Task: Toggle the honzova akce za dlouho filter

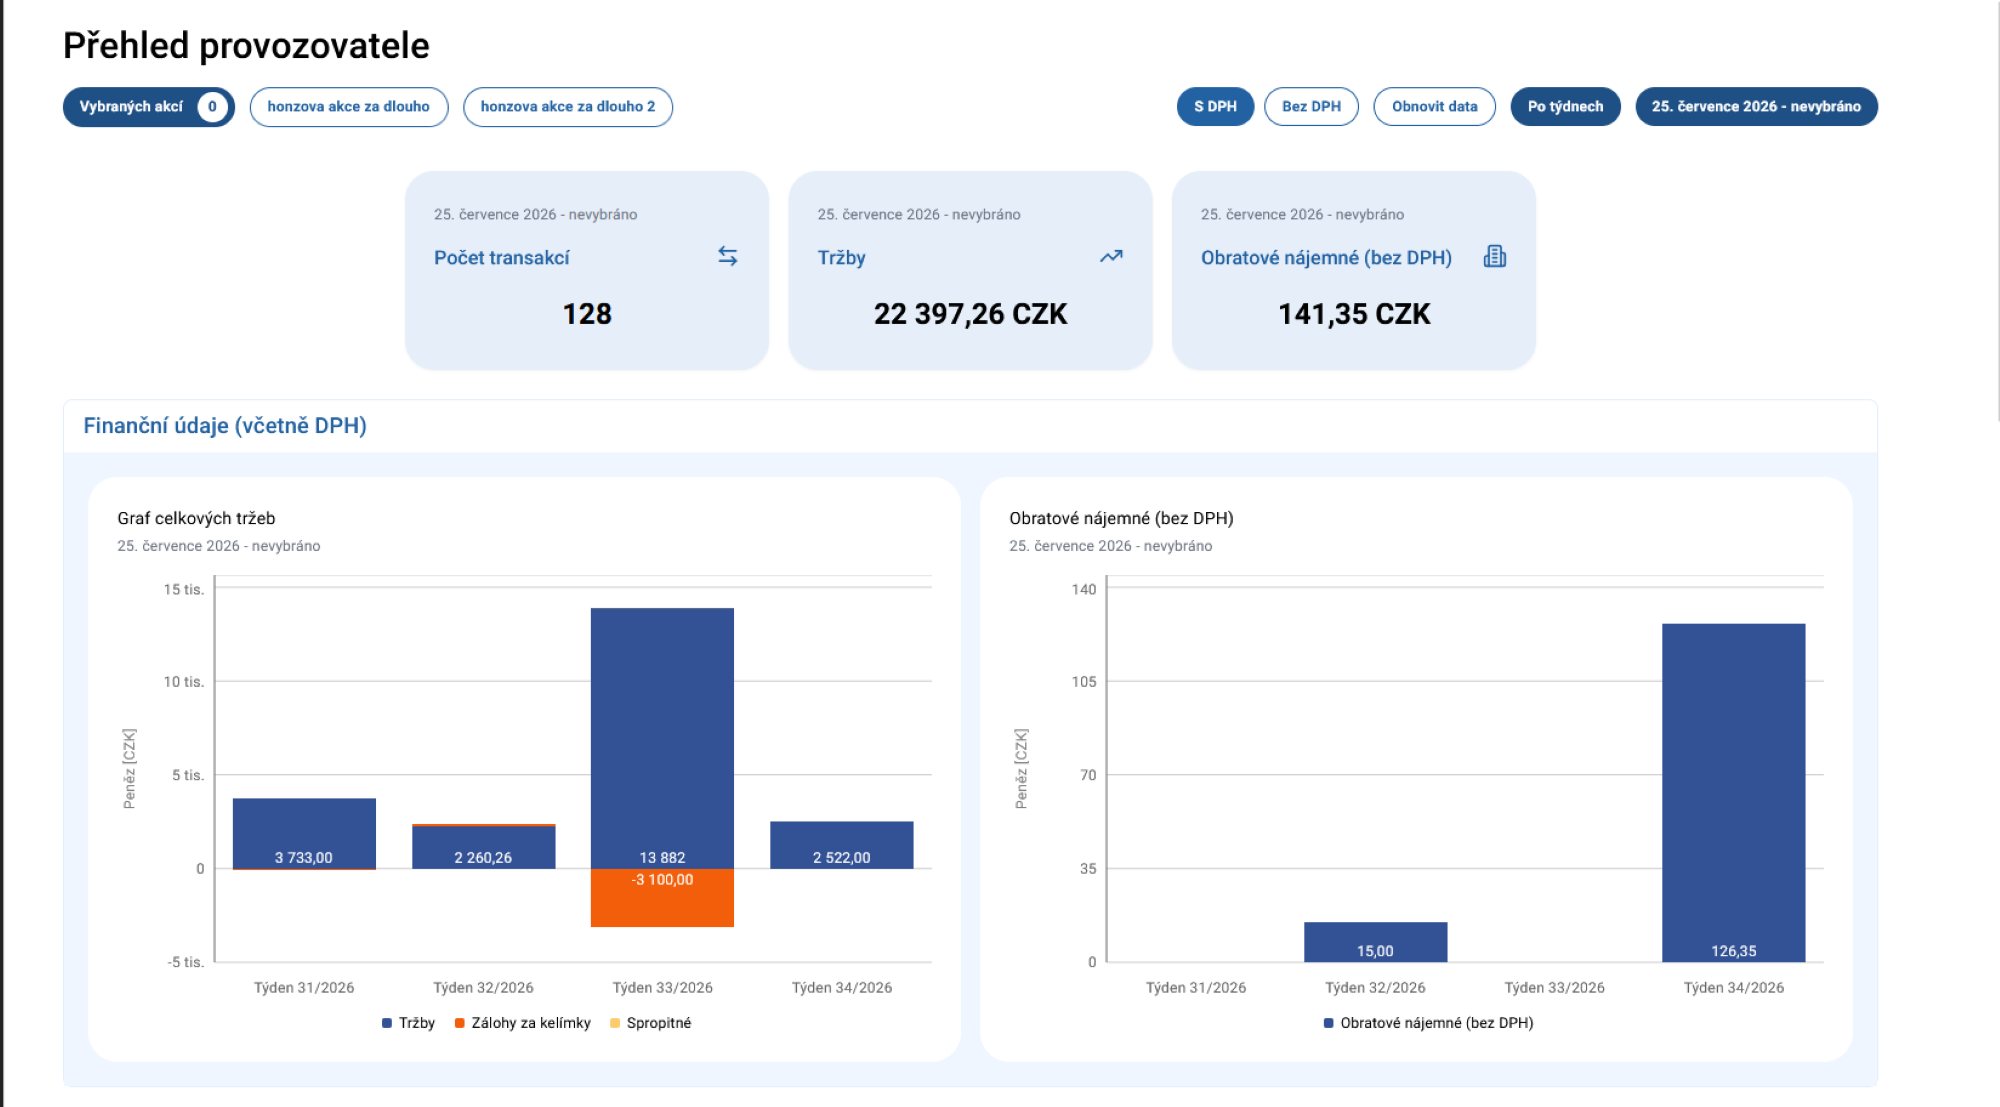Action: 348,107
